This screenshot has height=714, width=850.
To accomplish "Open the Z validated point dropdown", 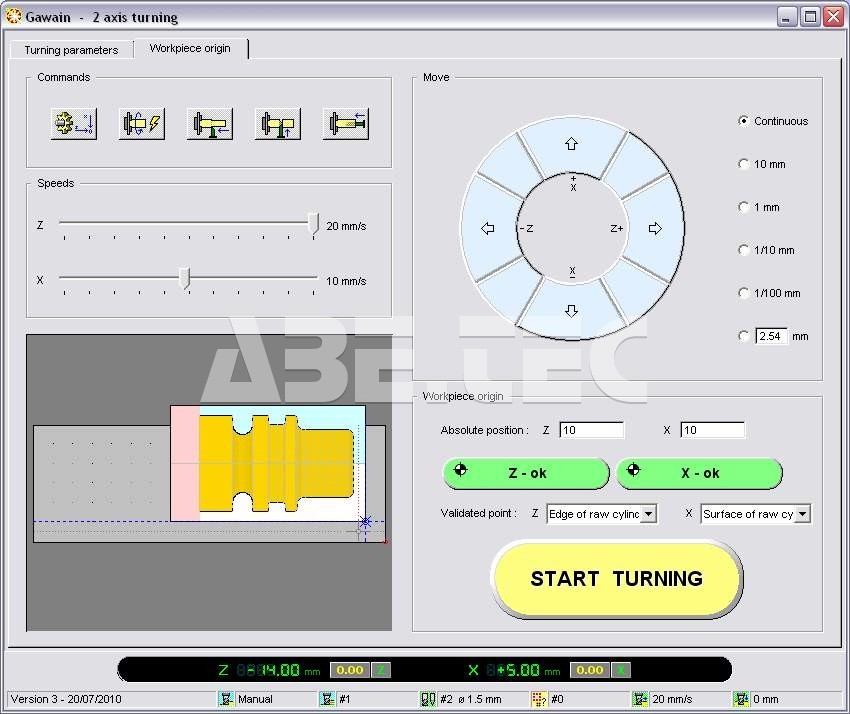I will pos(648,514).
